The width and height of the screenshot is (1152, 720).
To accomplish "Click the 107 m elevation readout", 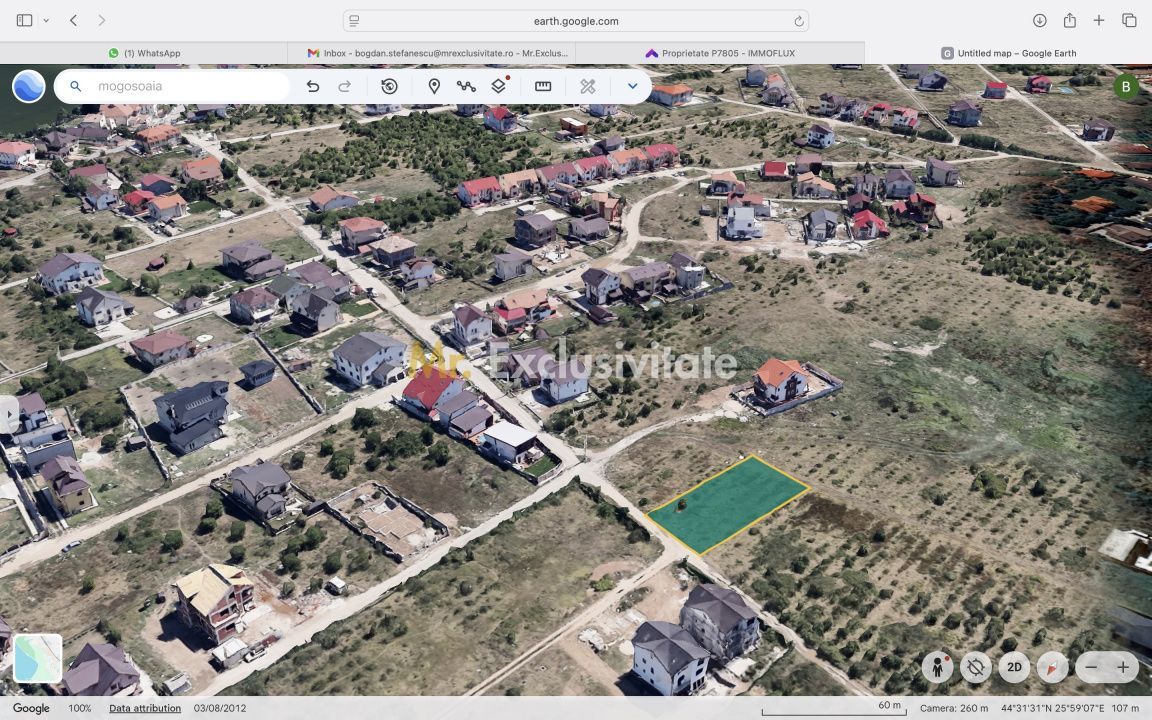I will coord(1125,708).
